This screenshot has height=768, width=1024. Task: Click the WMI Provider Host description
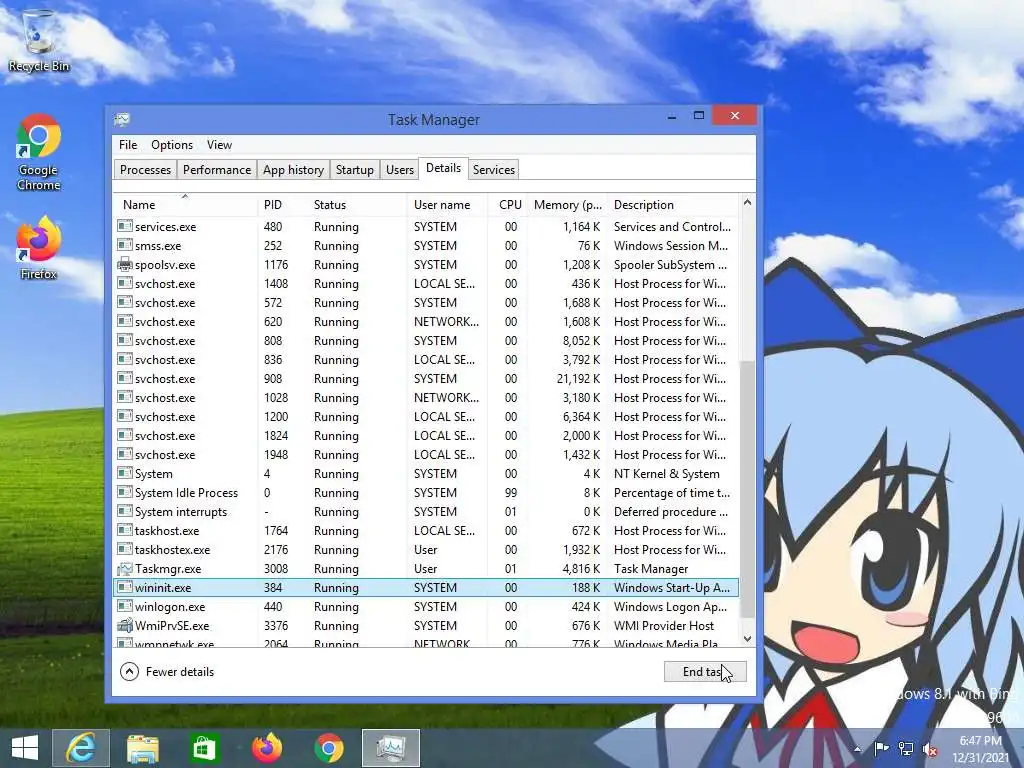664,626
